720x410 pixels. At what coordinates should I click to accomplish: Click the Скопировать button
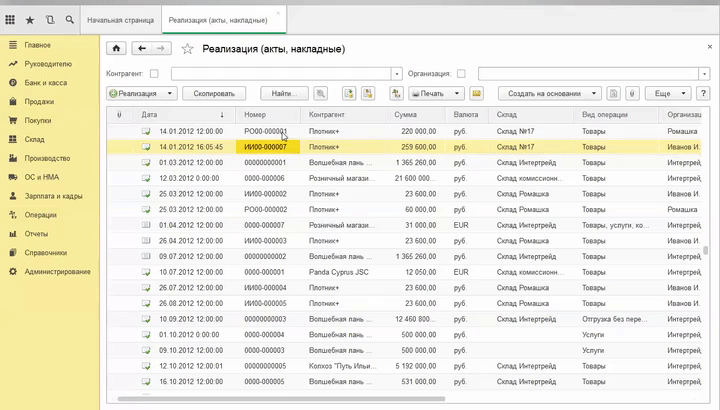click(214, 93)
